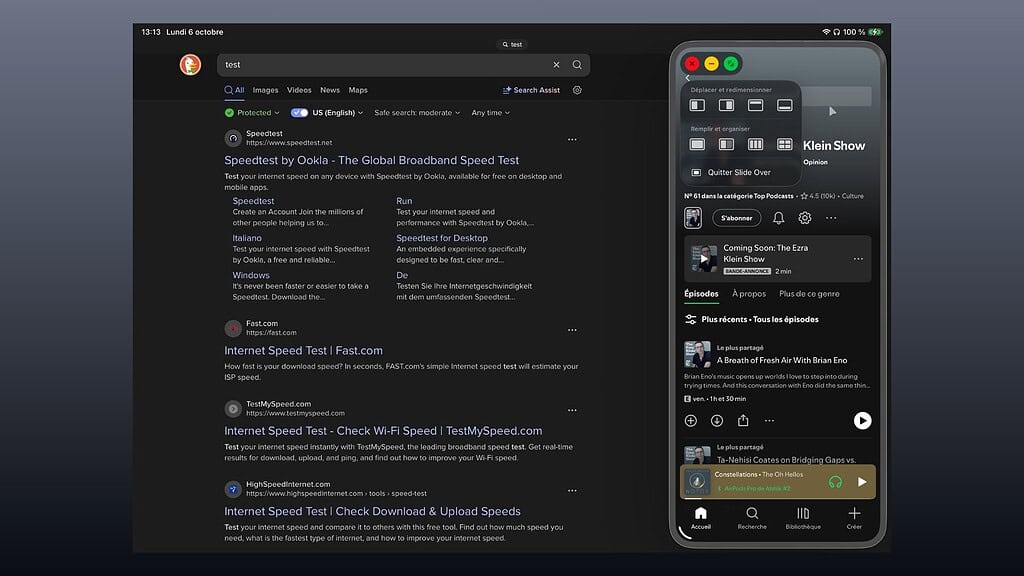Choose three-column layout under Remplir et organiser
Screen dimensions: 1024x576
[x=756, y=144]
